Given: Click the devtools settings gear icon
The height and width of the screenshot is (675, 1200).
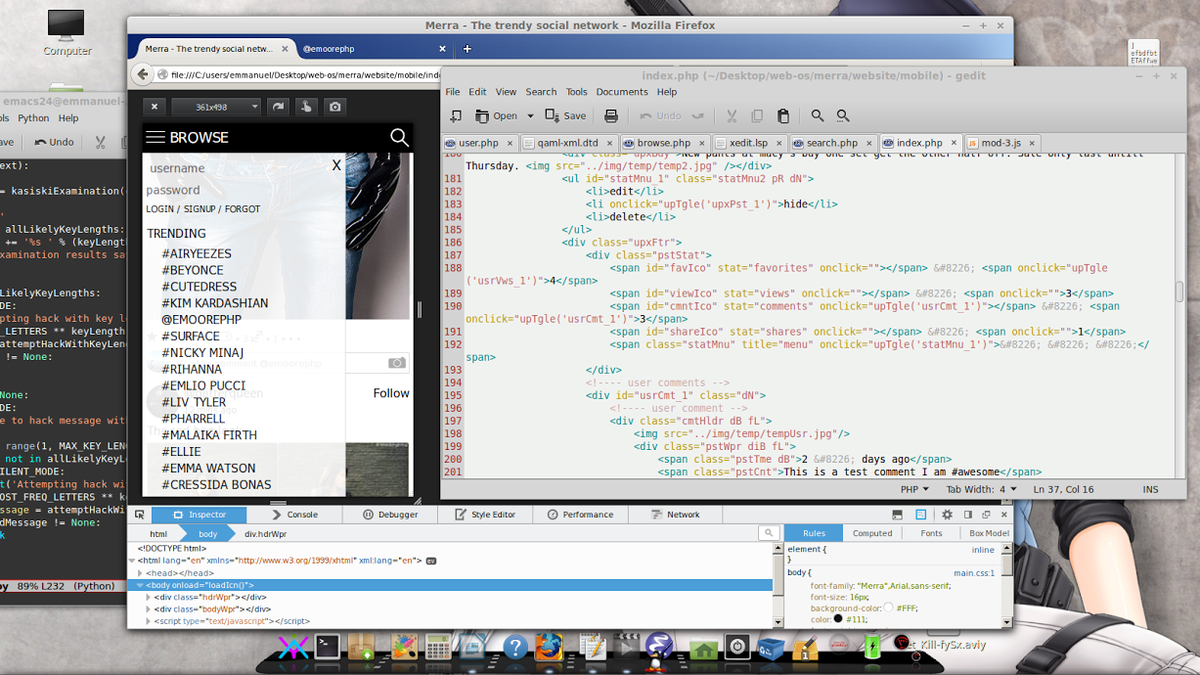Looking at the screenshot, I should [x=947, y=514].
